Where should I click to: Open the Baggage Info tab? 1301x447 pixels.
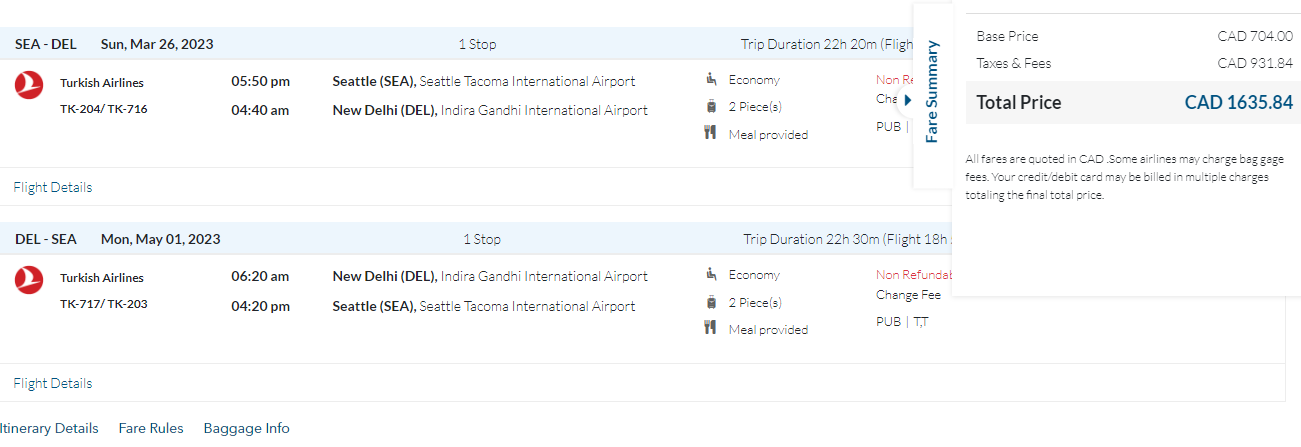coord(246,428)
